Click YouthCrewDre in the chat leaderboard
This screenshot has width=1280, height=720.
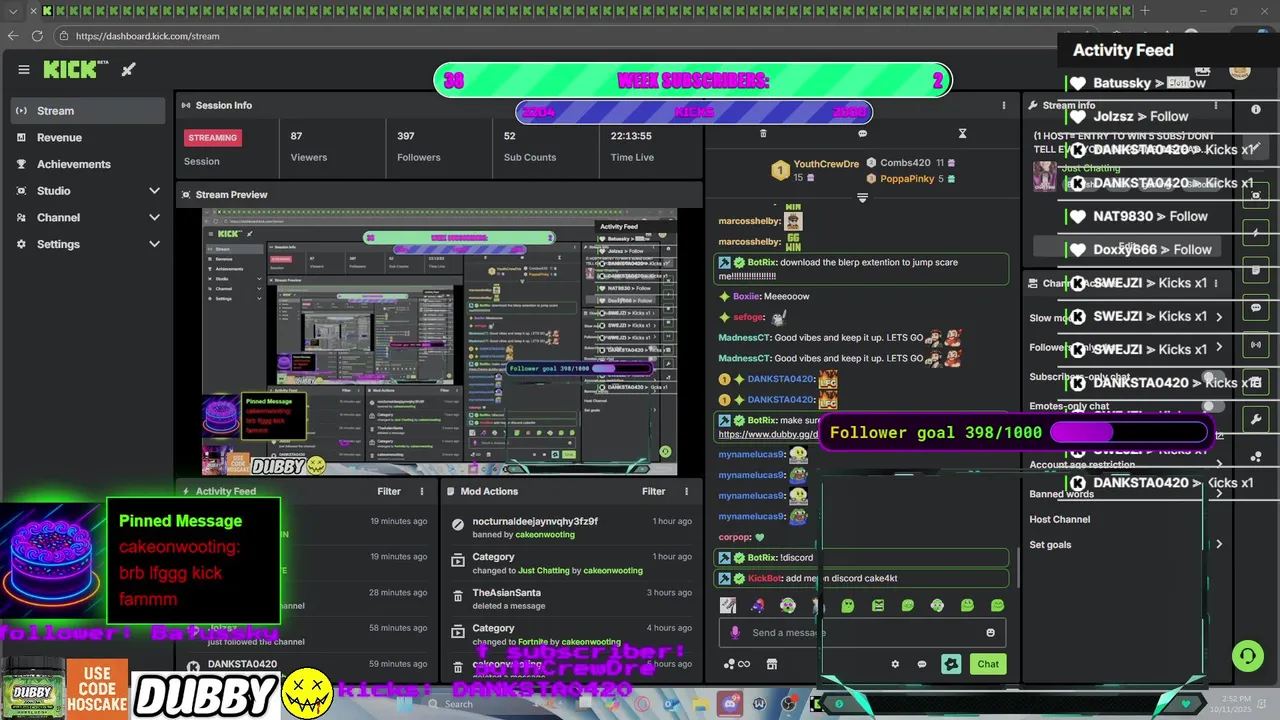(826, 164)
